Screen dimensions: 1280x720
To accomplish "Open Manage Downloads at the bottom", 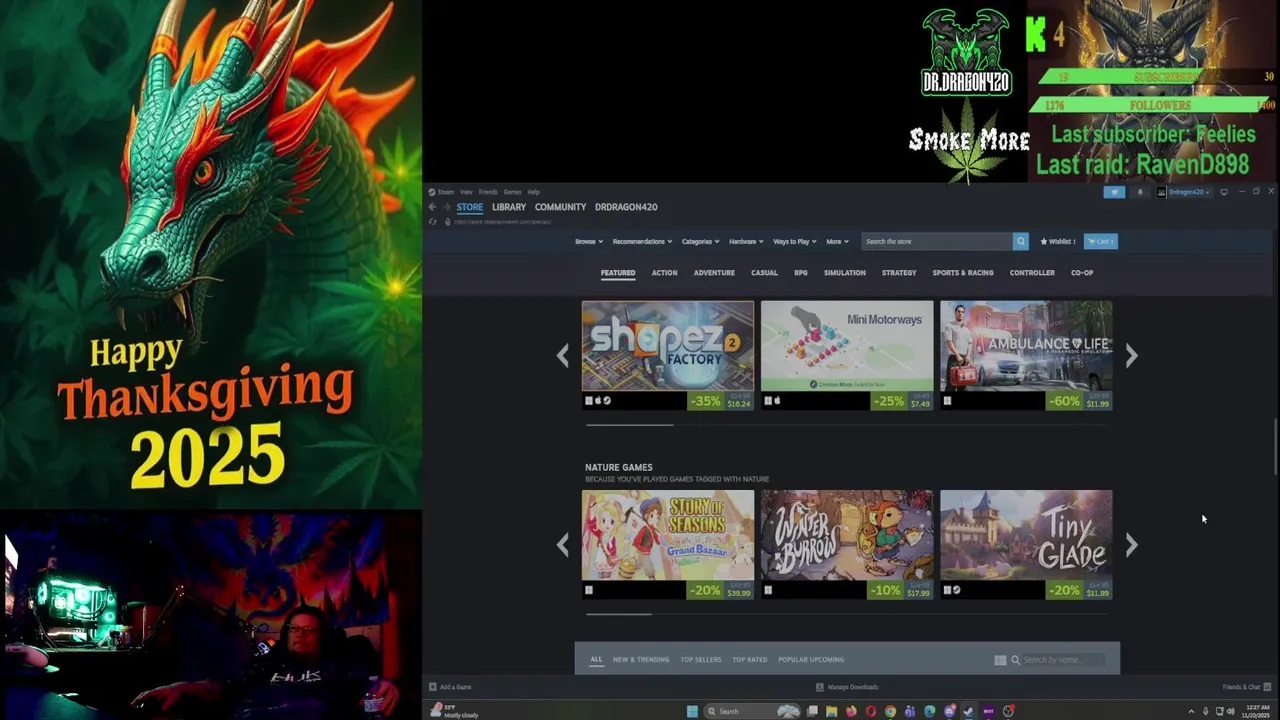I will 847,687.
